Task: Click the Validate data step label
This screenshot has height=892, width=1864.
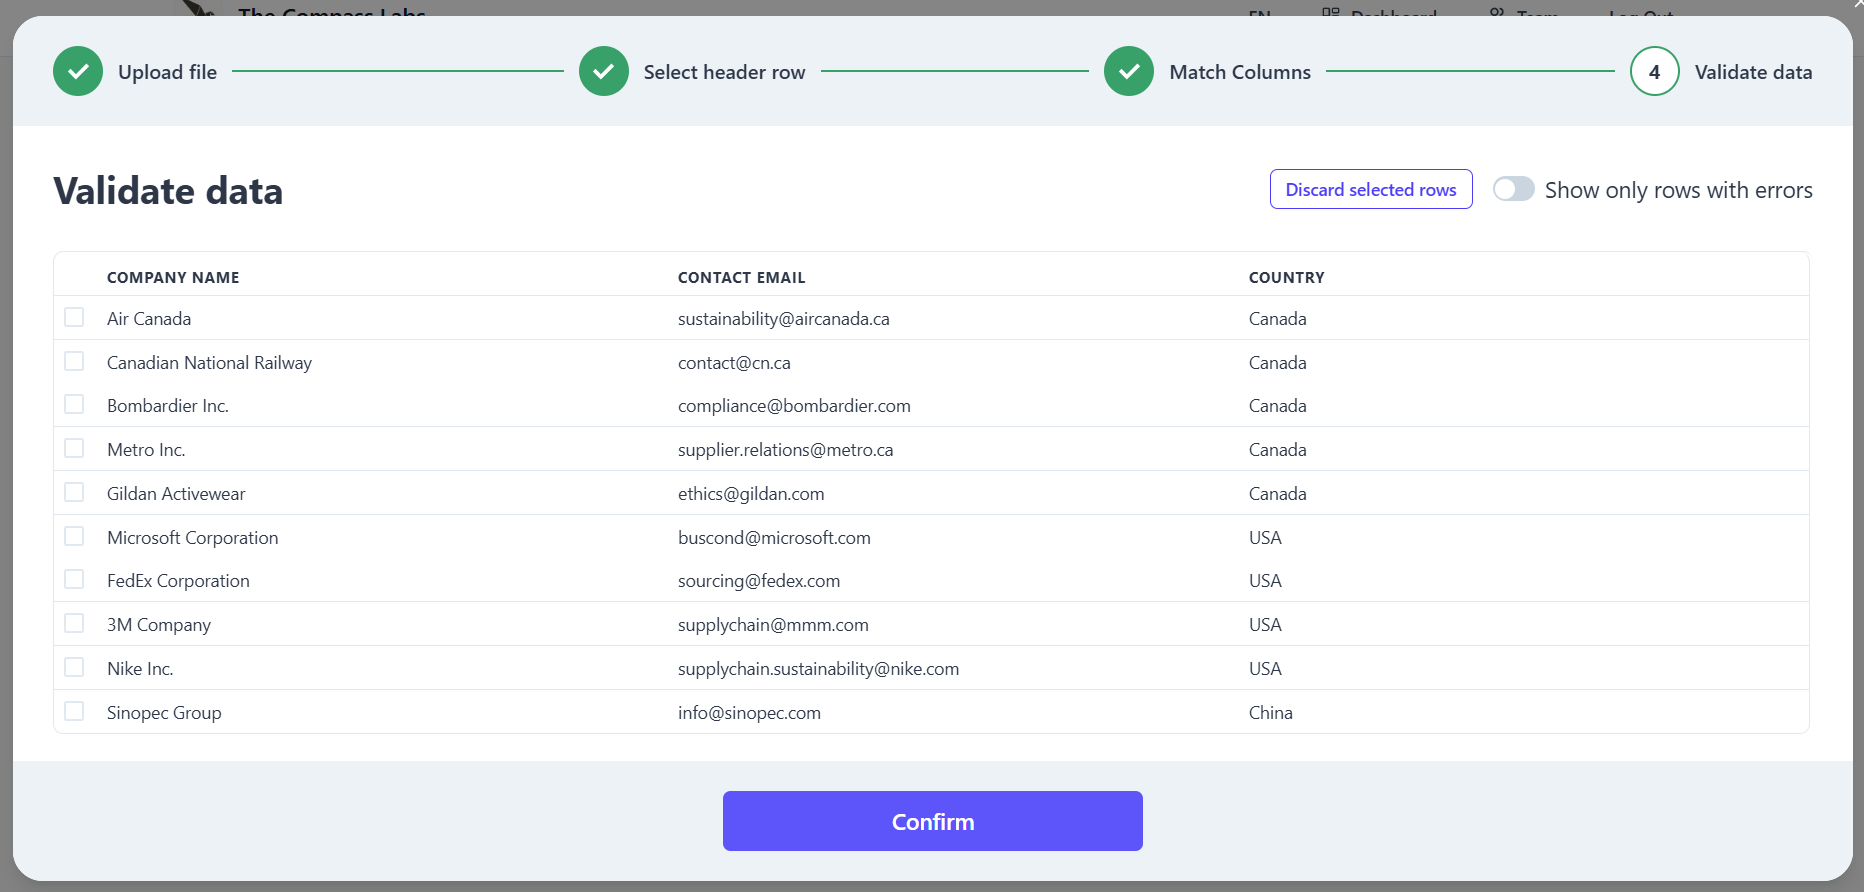Action: [x=1753, y=72]
